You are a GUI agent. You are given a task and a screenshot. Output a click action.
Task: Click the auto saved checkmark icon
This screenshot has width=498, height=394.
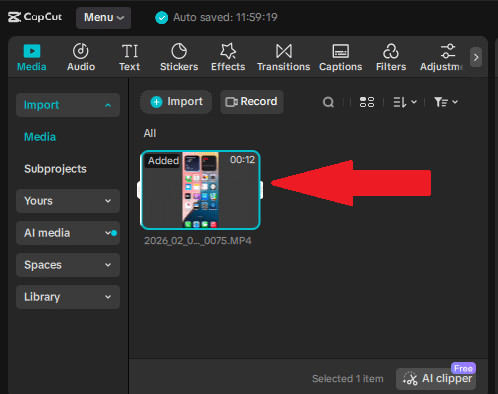coord(162,18)
